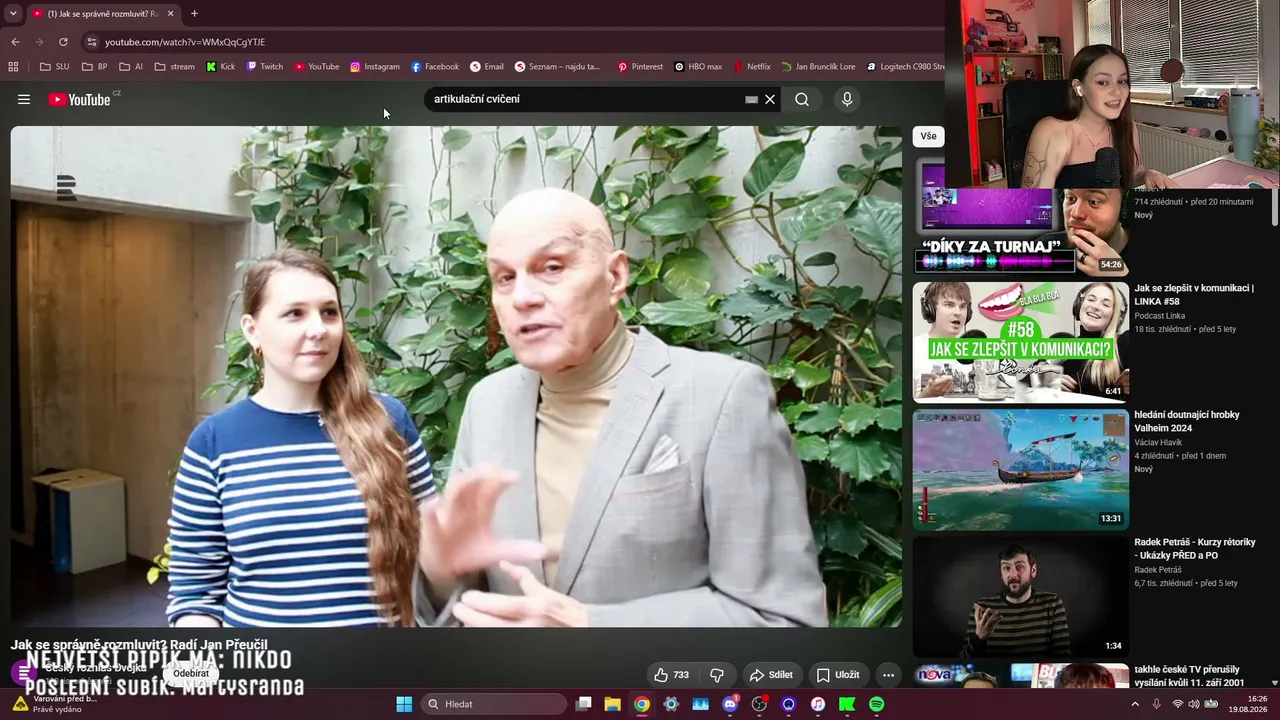The height and width of the screenshot is (720, 1280).
Task: Click the main video player
Action: 456,376
